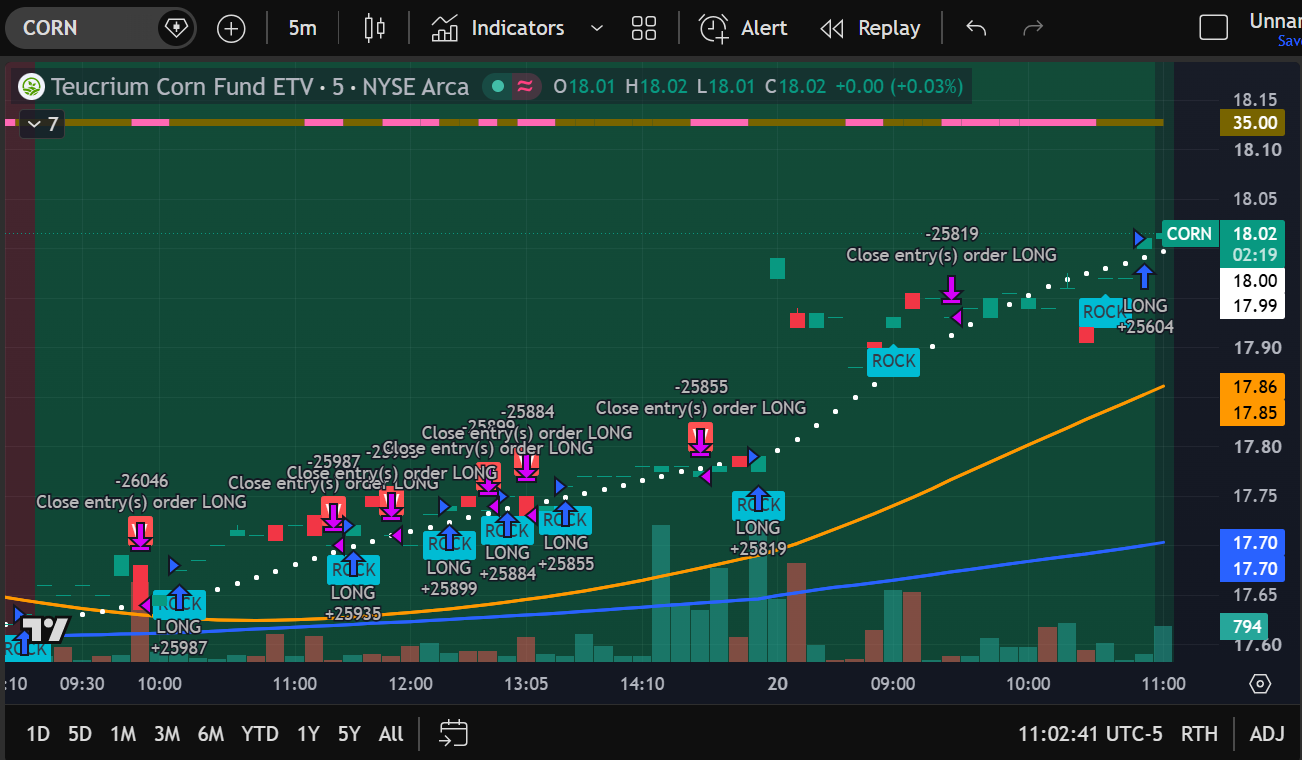Select the 1M date range
The width and height of the screenshot is (1302, 760).
(x=123, y=734)
